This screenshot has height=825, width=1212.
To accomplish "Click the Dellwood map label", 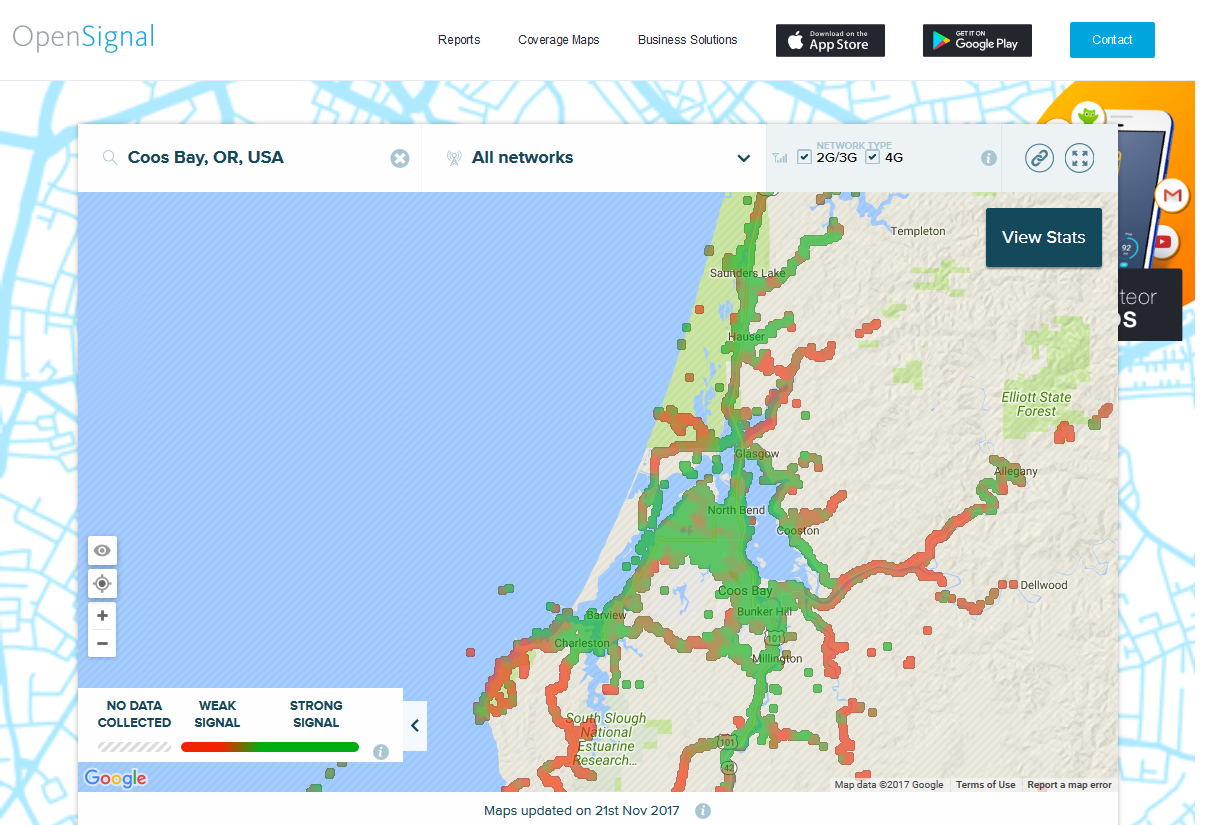I will pyautogui.click(x=1044, y=585).
